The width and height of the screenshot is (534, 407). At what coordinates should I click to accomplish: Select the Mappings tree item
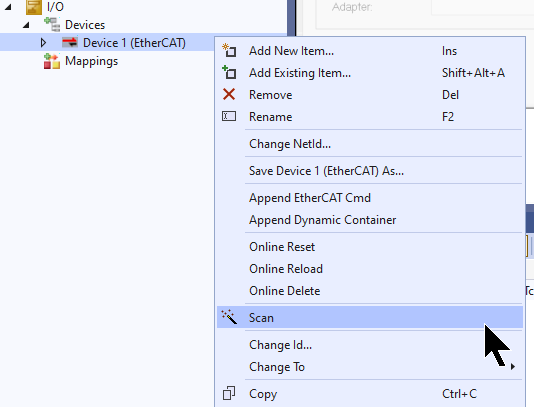click(91, 61)
